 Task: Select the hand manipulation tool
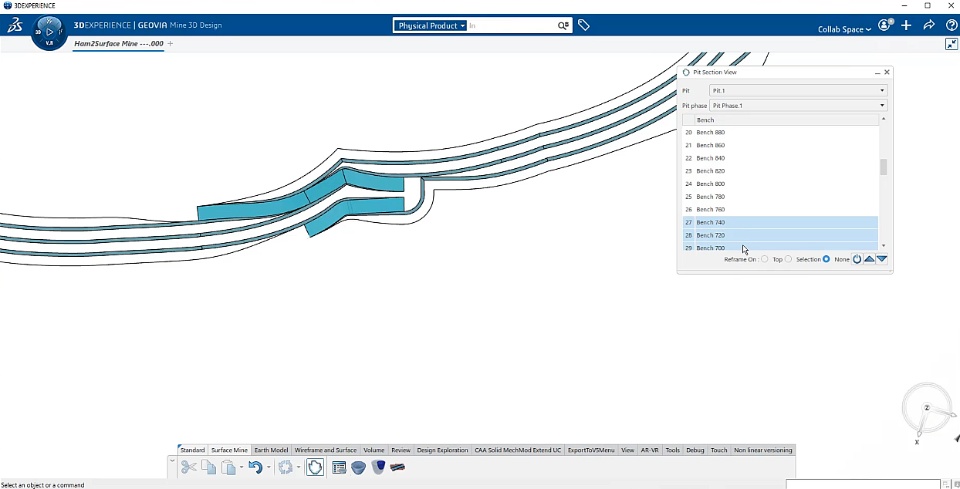pos(315,468)
